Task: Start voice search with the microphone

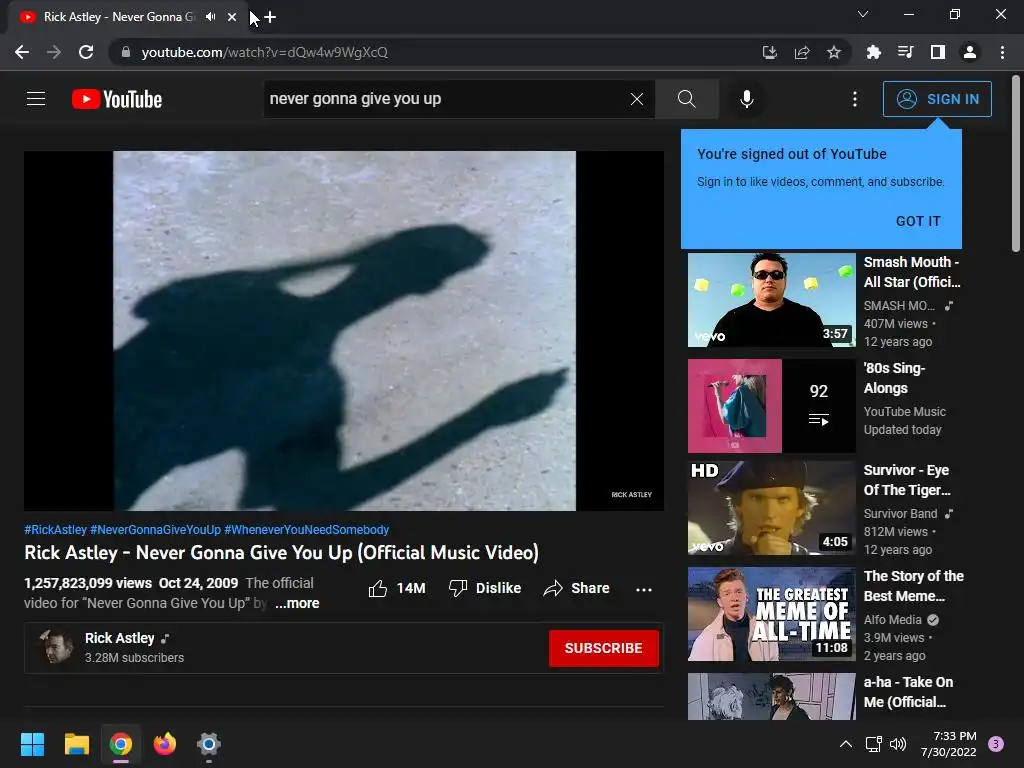Action: coord(746,99)
